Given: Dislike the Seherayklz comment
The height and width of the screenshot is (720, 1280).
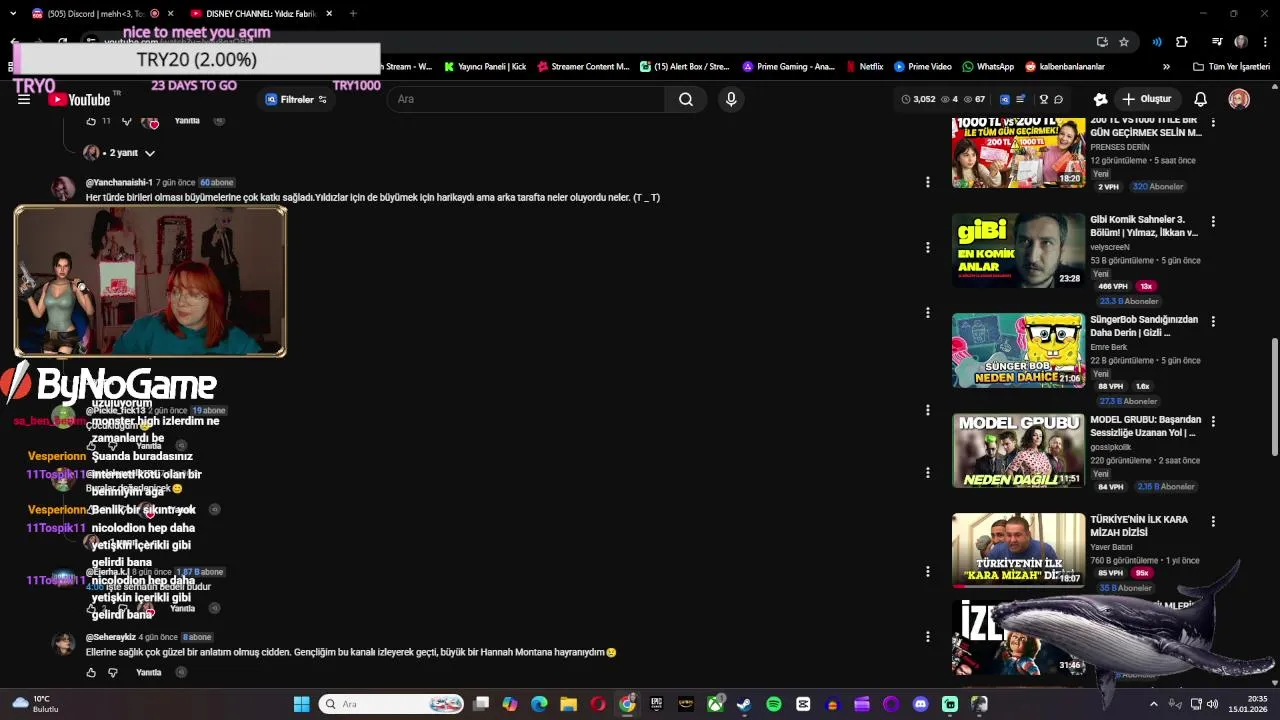Looking at the screenshot, I should pos(113,673).
